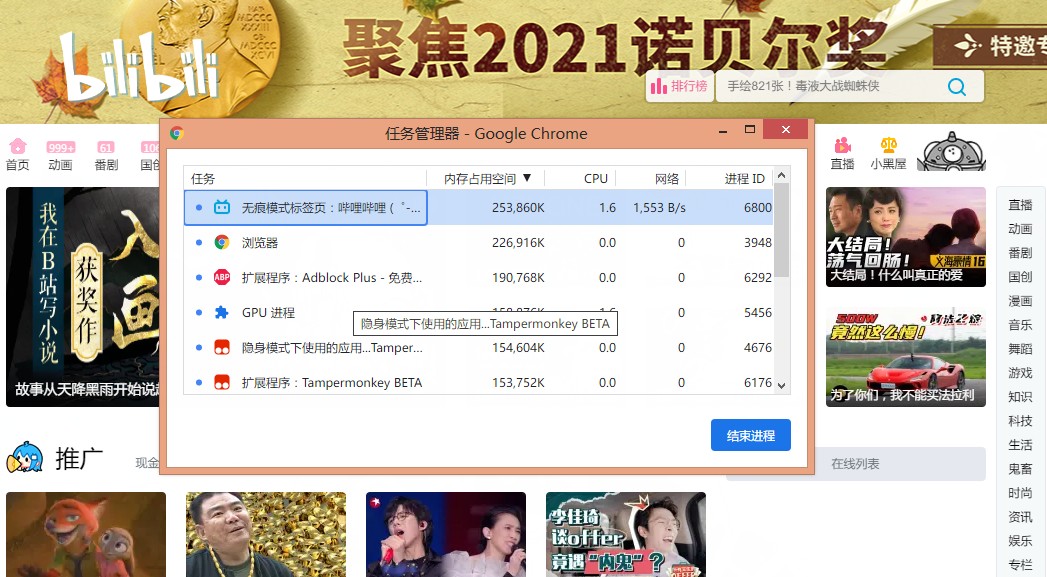
Task: Open the 直播 live icon
Action: (842, 154)
